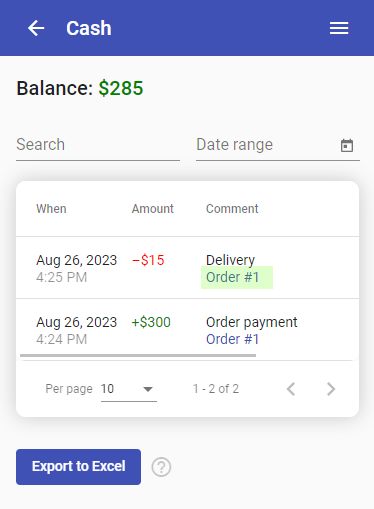The width and height of the screenshot is (374, 509).
Task: Select the −$15 Delivery transaction row
Action: (x=187, y=268)
